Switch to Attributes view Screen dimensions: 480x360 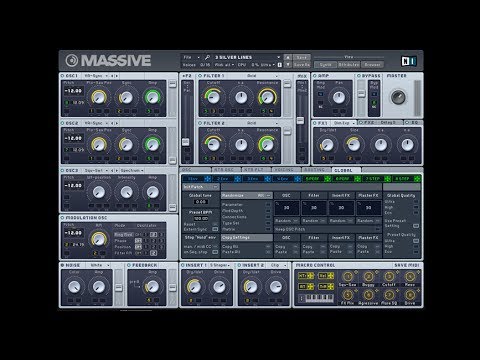(349, 65)
